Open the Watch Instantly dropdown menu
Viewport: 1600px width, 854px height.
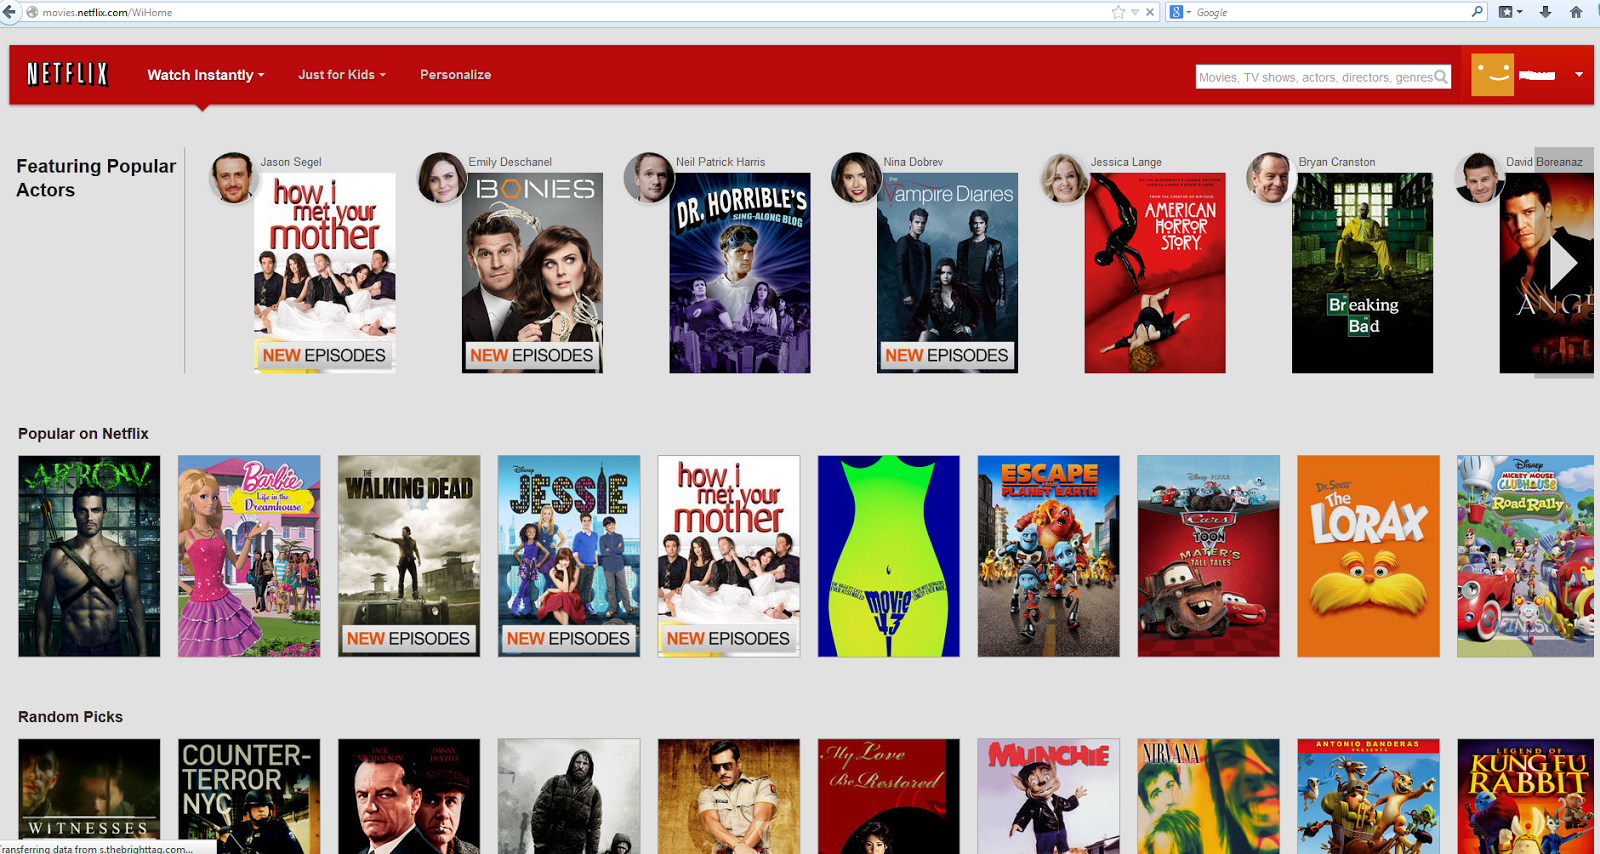pos(206,75)
